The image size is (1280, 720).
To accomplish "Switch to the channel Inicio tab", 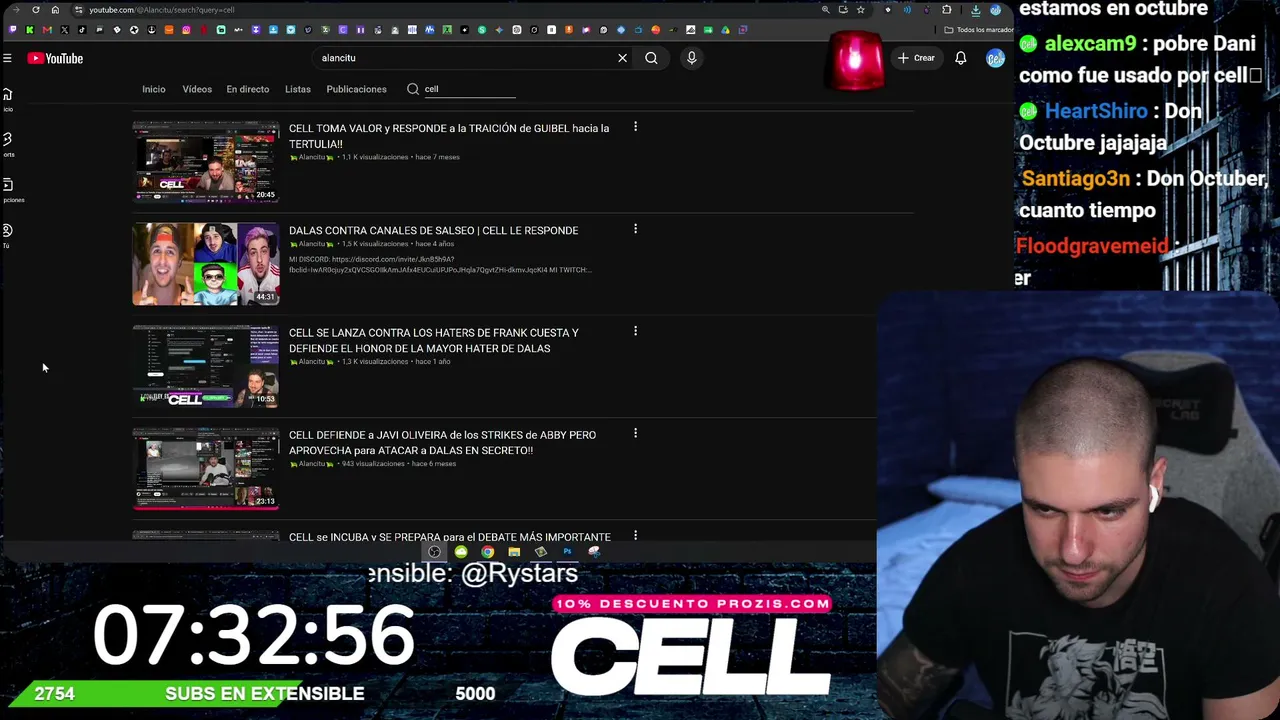I will click(x=153, y=89).
